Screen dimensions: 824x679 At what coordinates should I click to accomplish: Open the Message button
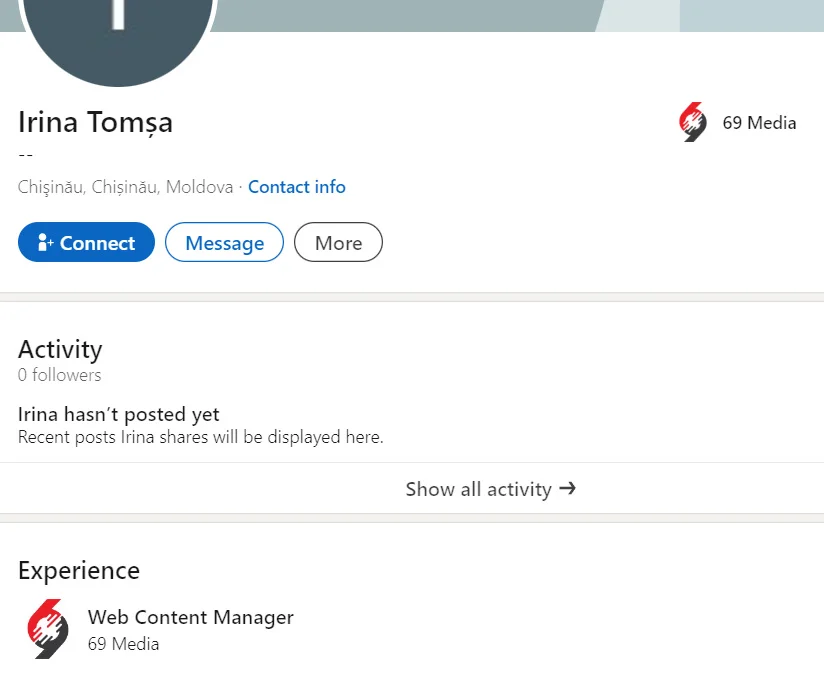point(224,242)
